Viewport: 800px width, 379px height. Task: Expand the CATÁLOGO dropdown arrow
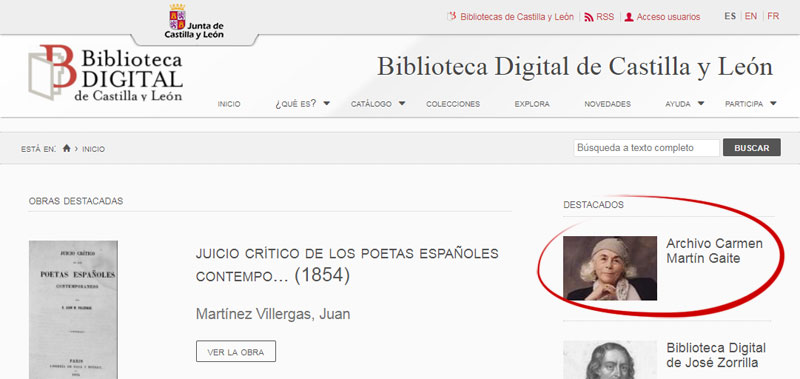(402, 104)
